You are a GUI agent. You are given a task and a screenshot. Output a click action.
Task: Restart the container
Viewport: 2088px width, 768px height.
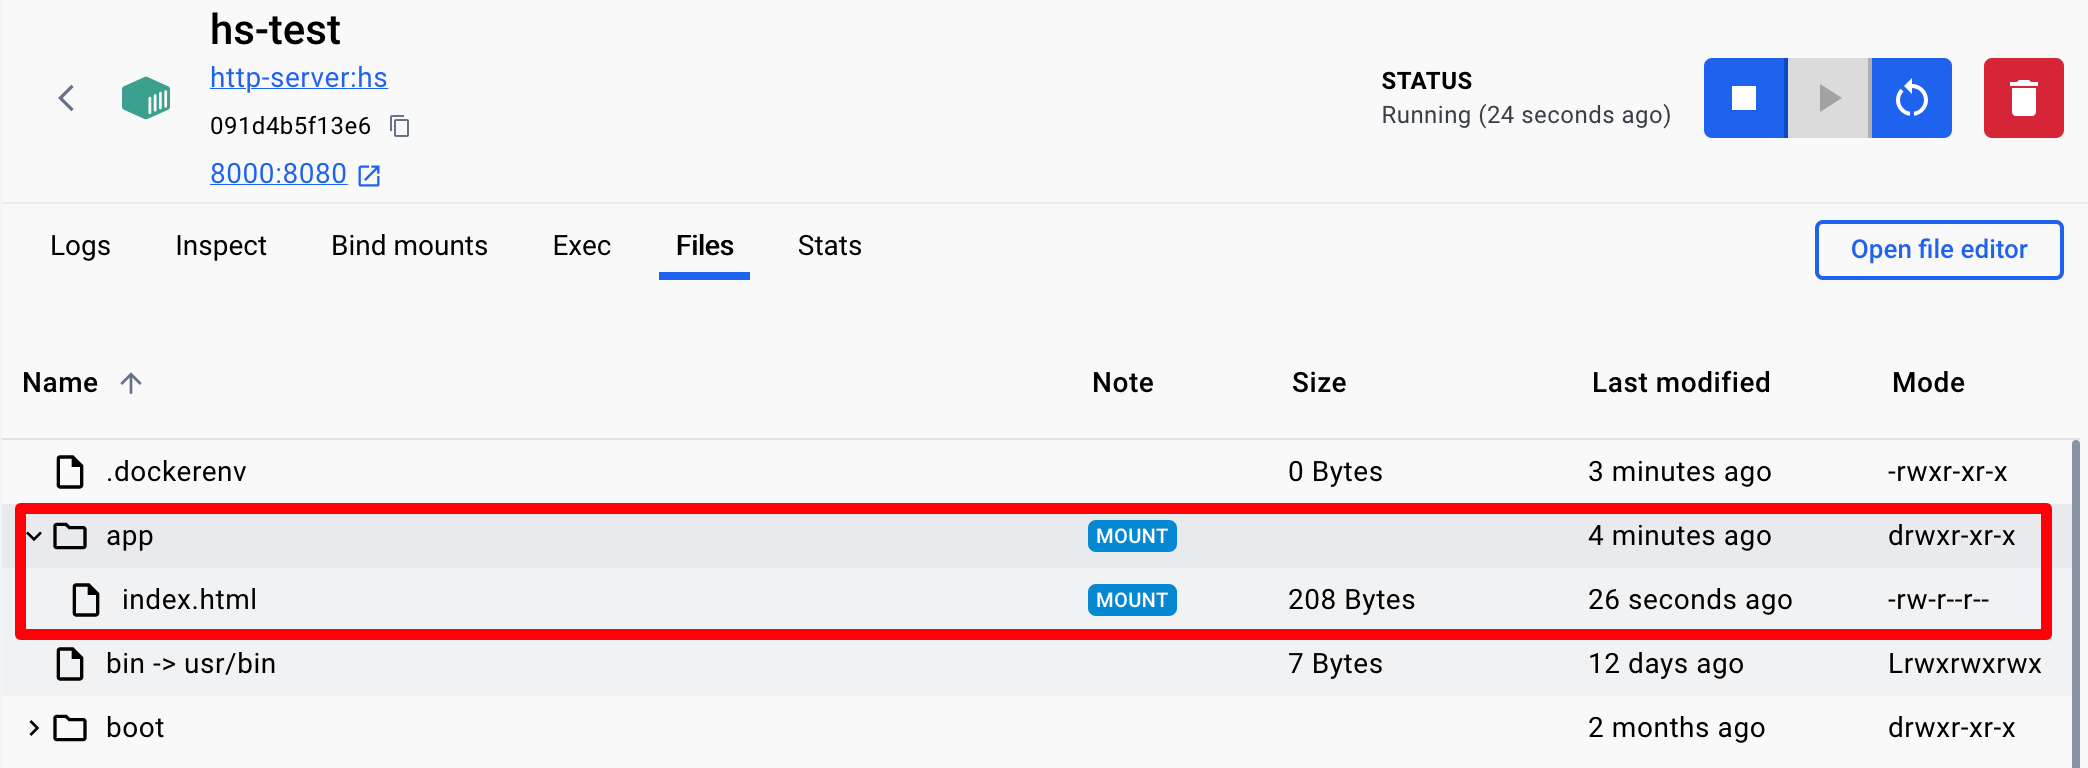(x=1911, y=98)
